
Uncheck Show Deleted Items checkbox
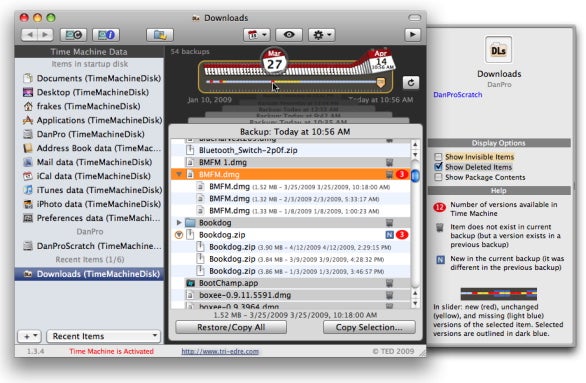[438, 167]
